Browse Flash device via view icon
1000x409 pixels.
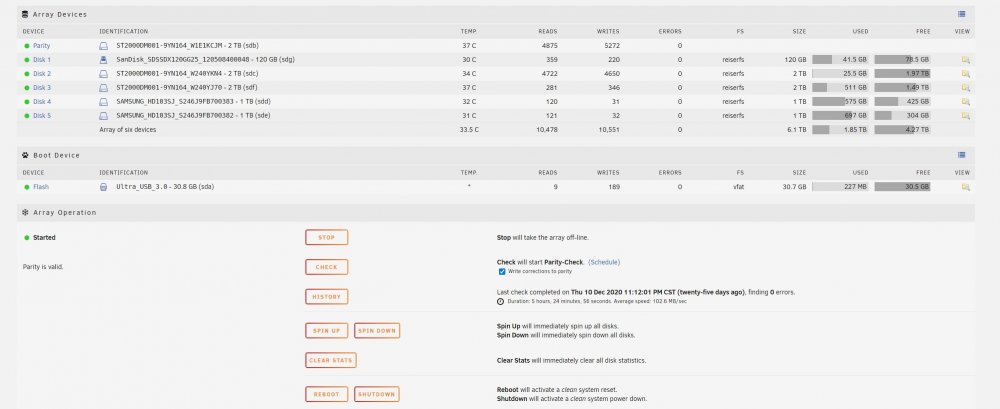click(966, 188)
